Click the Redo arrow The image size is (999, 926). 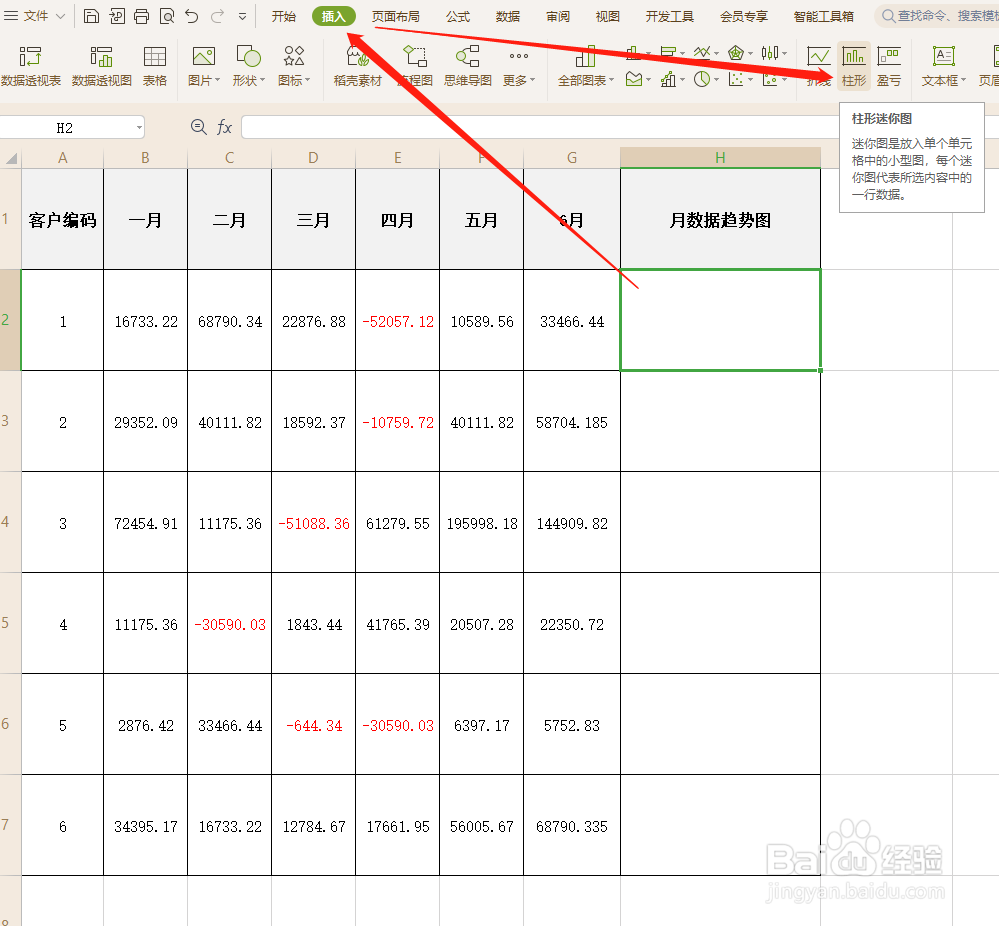coord(217,16)
